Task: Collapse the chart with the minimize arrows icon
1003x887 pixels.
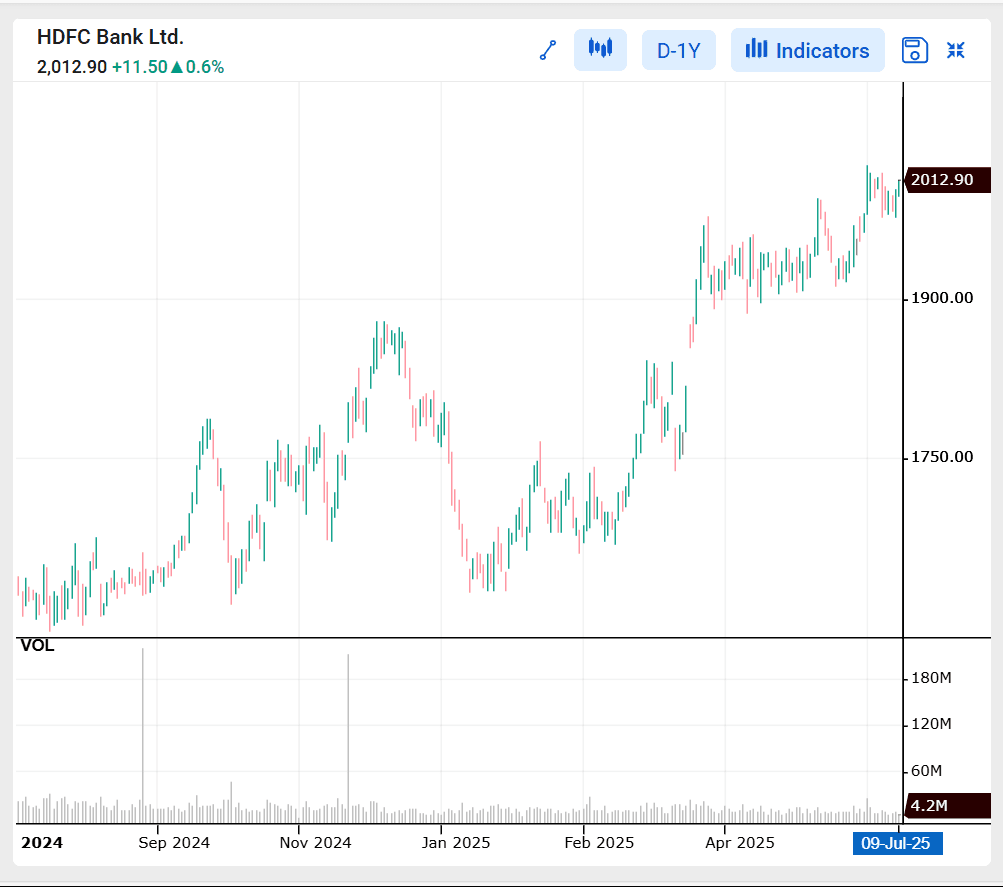Action: click(956, 50)
